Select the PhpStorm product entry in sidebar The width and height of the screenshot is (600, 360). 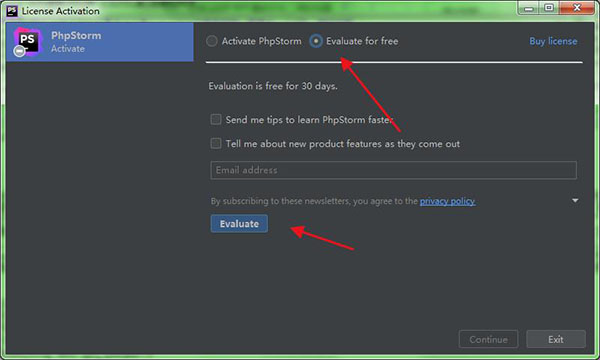[99, 42]
